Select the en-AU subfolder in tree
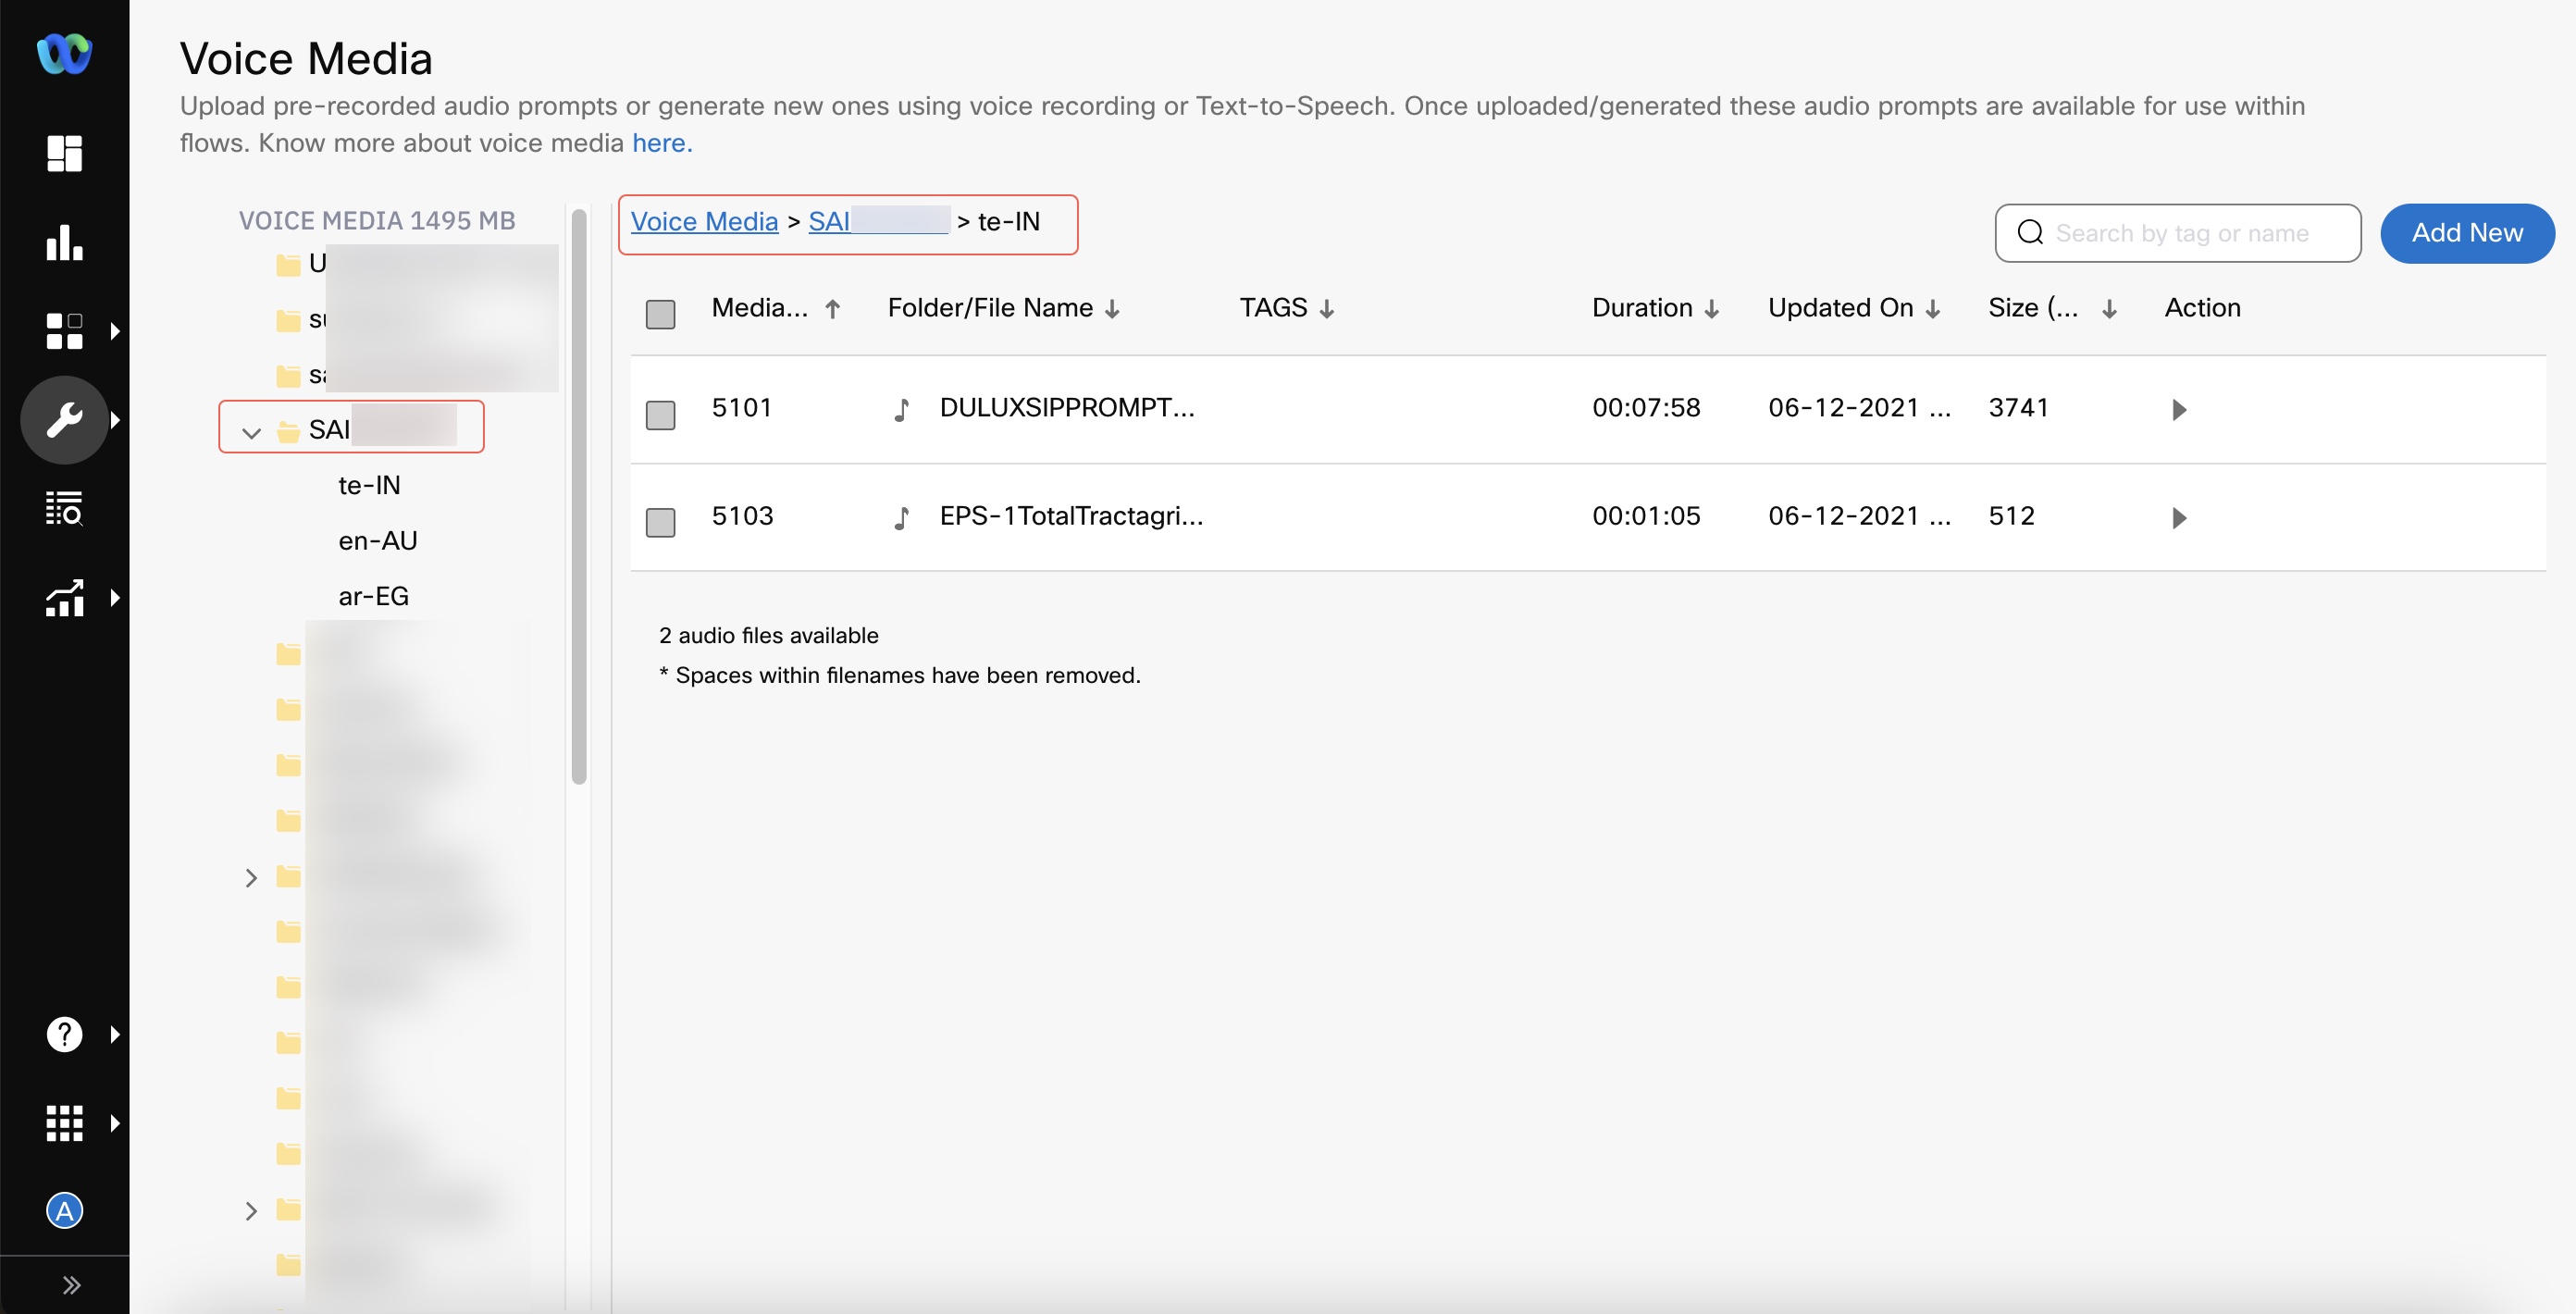Image resolution: width=2576 pixels, height=1314 pixels. (378, 541)
